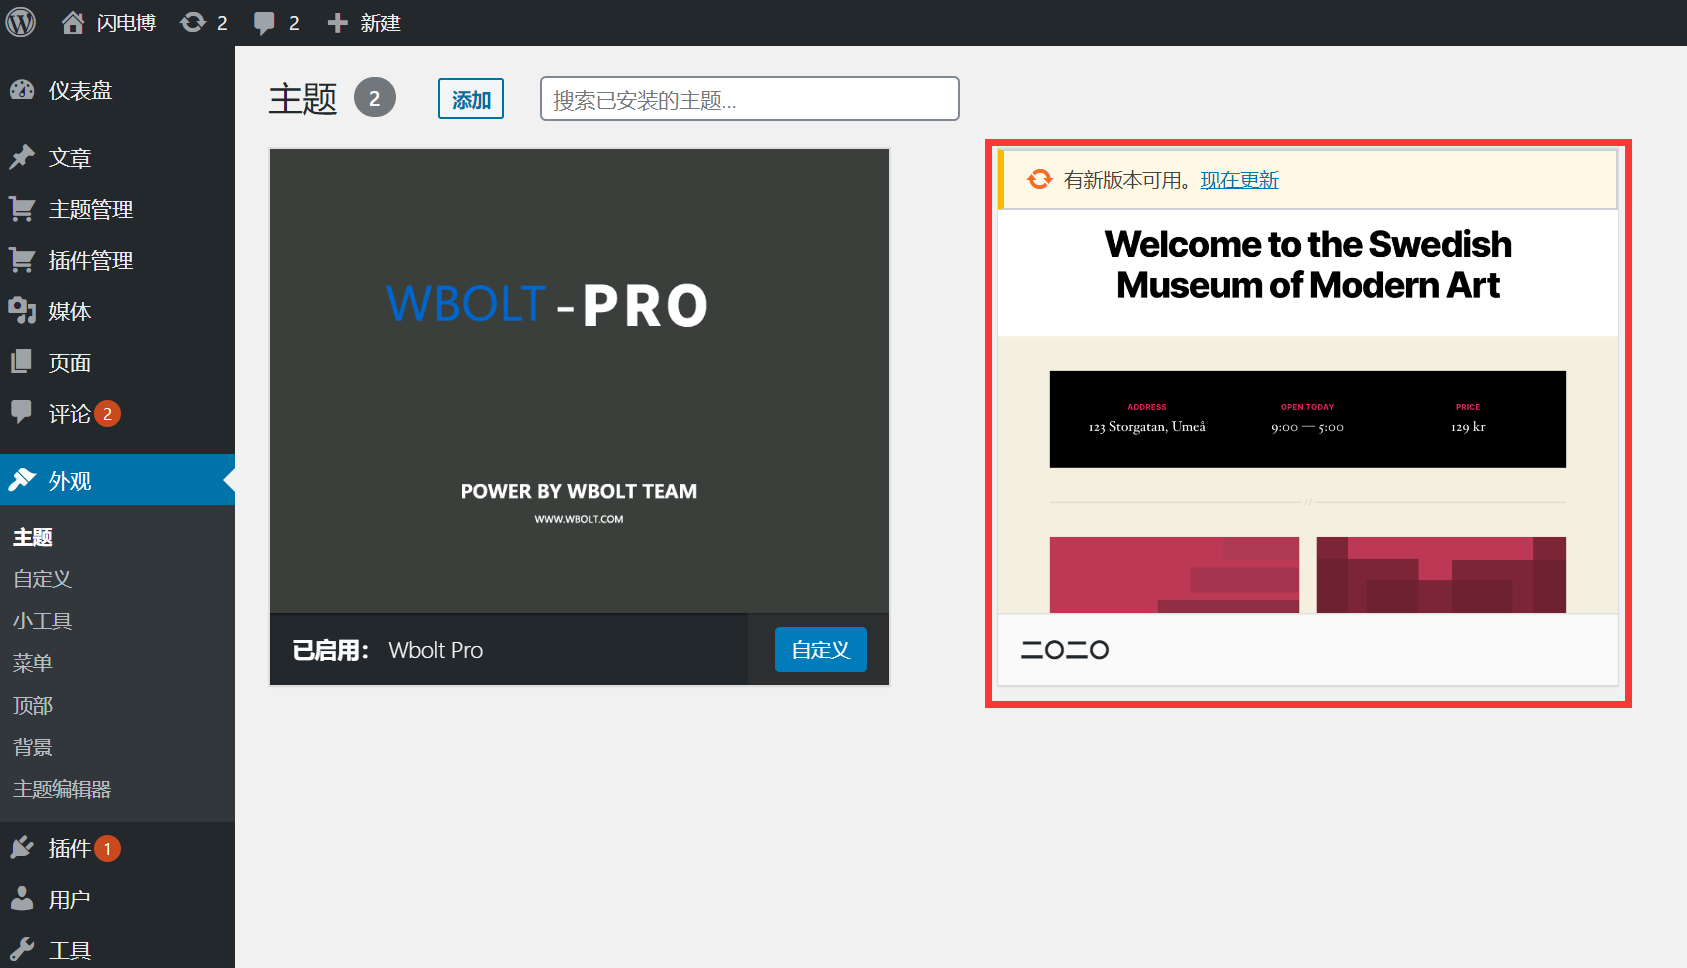Go to 页面 pages menu
This screenshot has width=1687, height=968.
pyautogui.click(x=70, y=363)
